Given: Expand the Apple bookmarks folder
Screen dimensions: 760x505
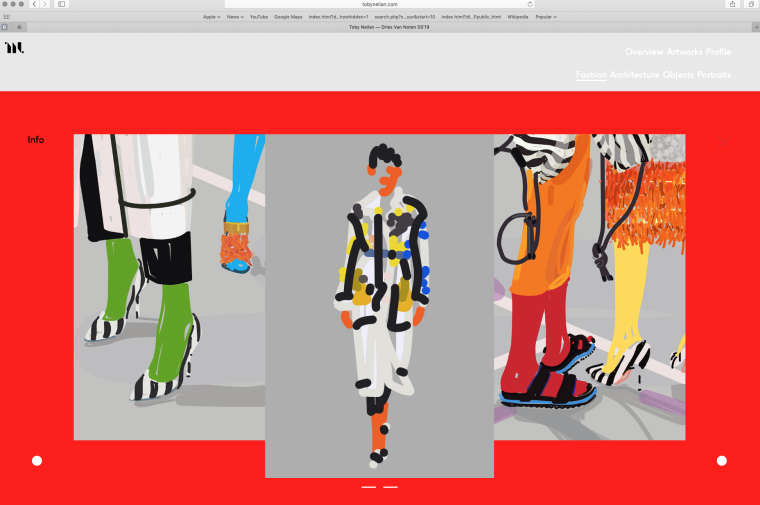Looking at the screenshot, I should tap(211, 17).
